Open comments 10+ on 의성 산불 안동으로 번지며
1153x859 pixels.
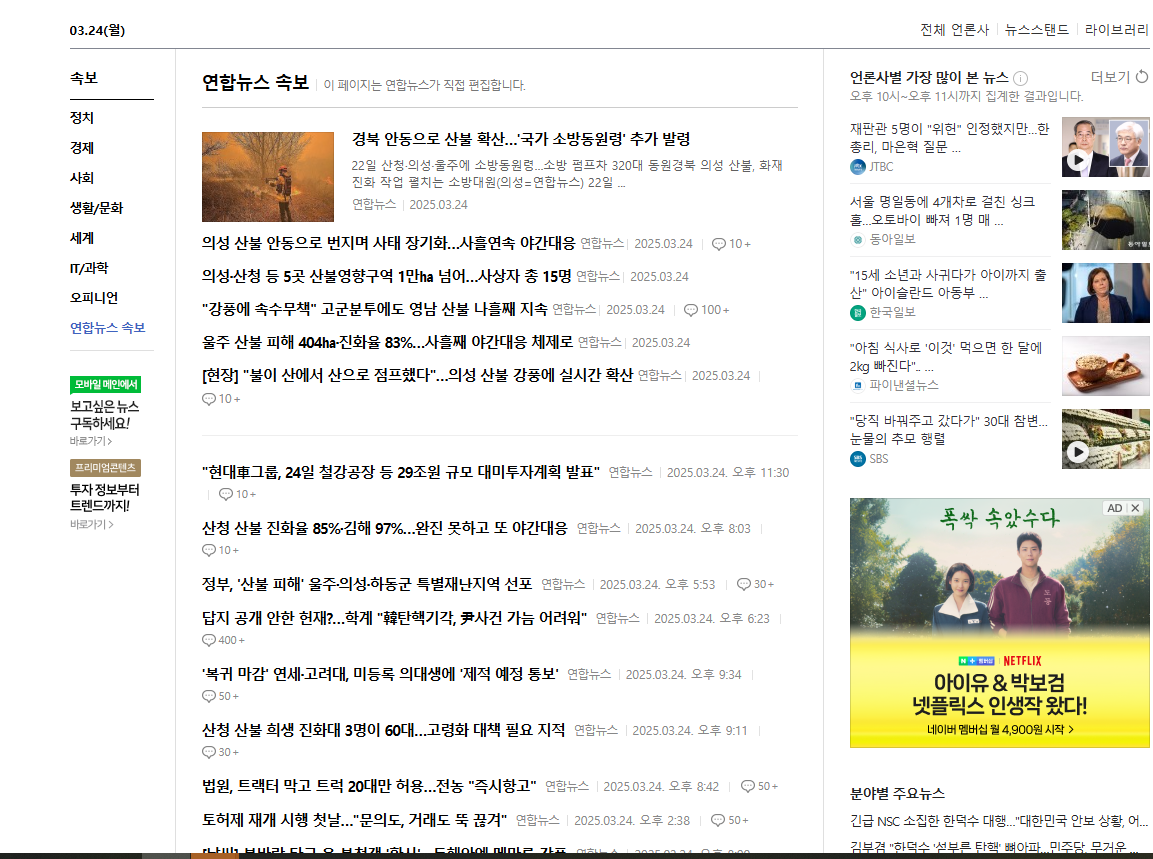point(731,244)
